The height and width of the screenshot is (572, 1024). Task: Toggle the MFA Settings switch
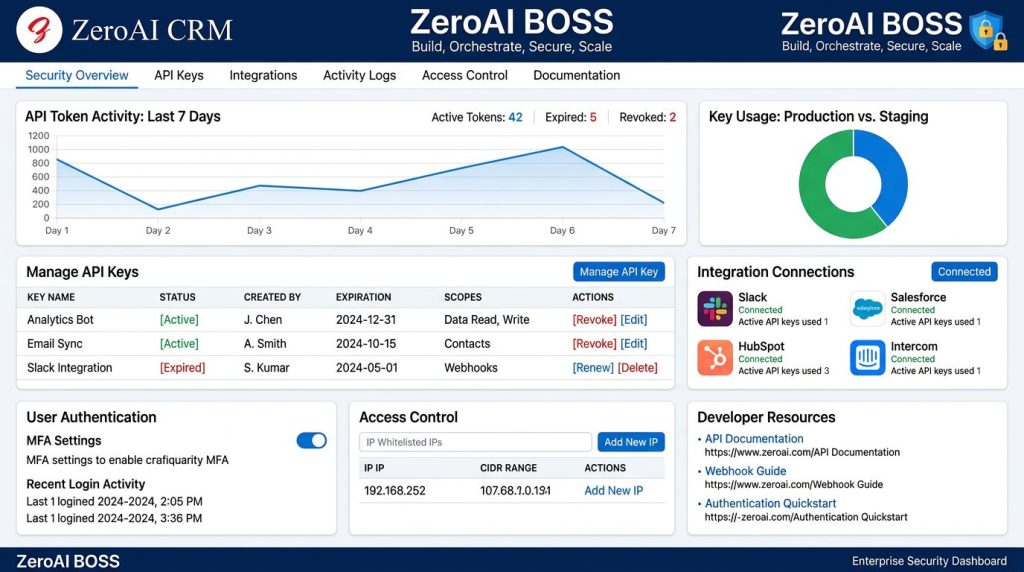[312, 441]
